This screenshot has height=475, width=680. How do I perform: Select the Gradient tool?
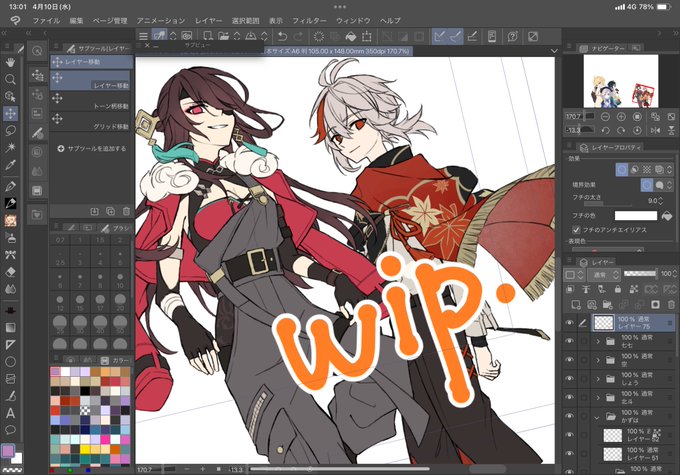click(10, 328)
